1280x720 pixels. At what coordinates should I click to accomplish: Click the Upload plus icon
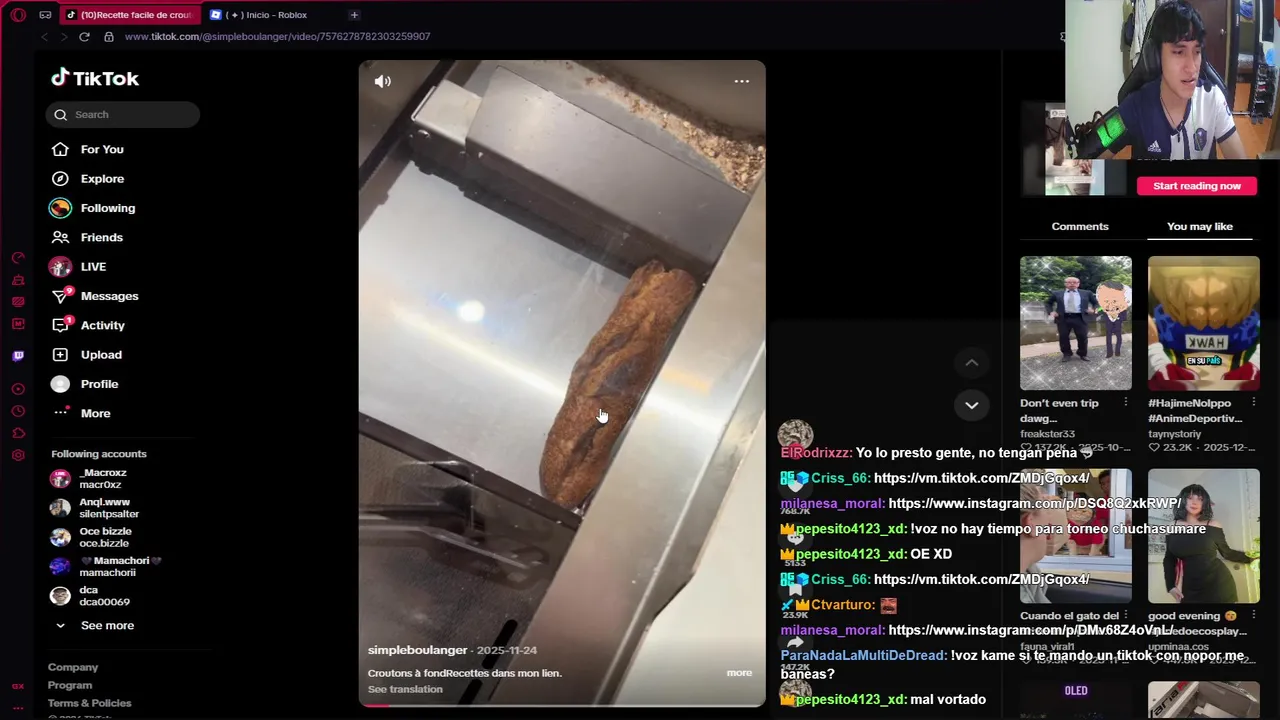click(x=60, y=355)
